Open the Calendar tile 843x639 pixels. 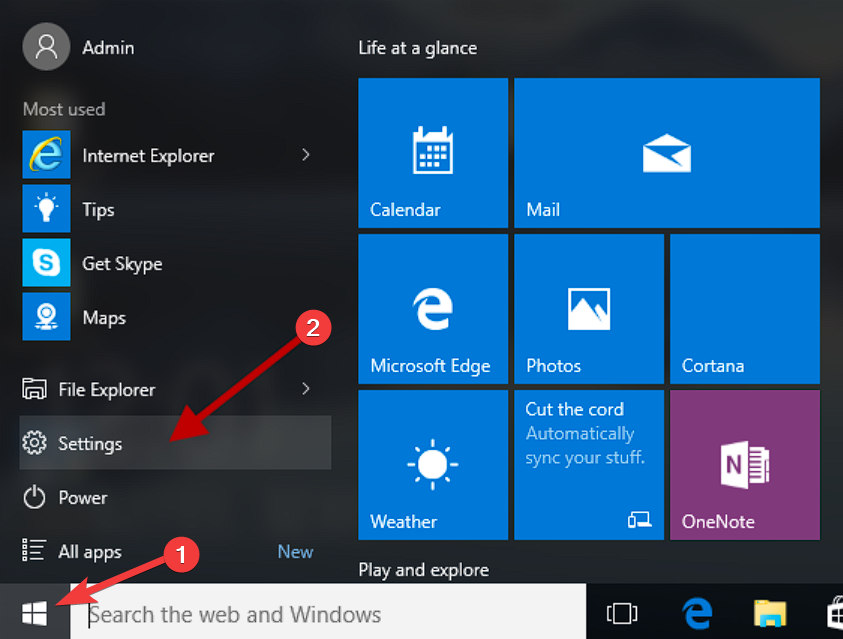(x=432, y=153)
